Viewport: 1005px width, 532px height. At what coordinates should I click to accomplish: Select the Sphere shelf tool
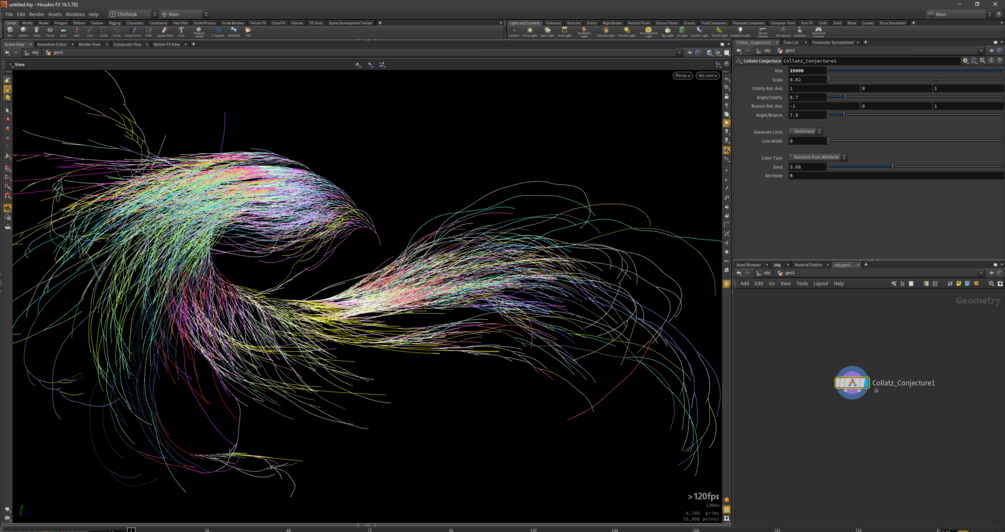23,31
